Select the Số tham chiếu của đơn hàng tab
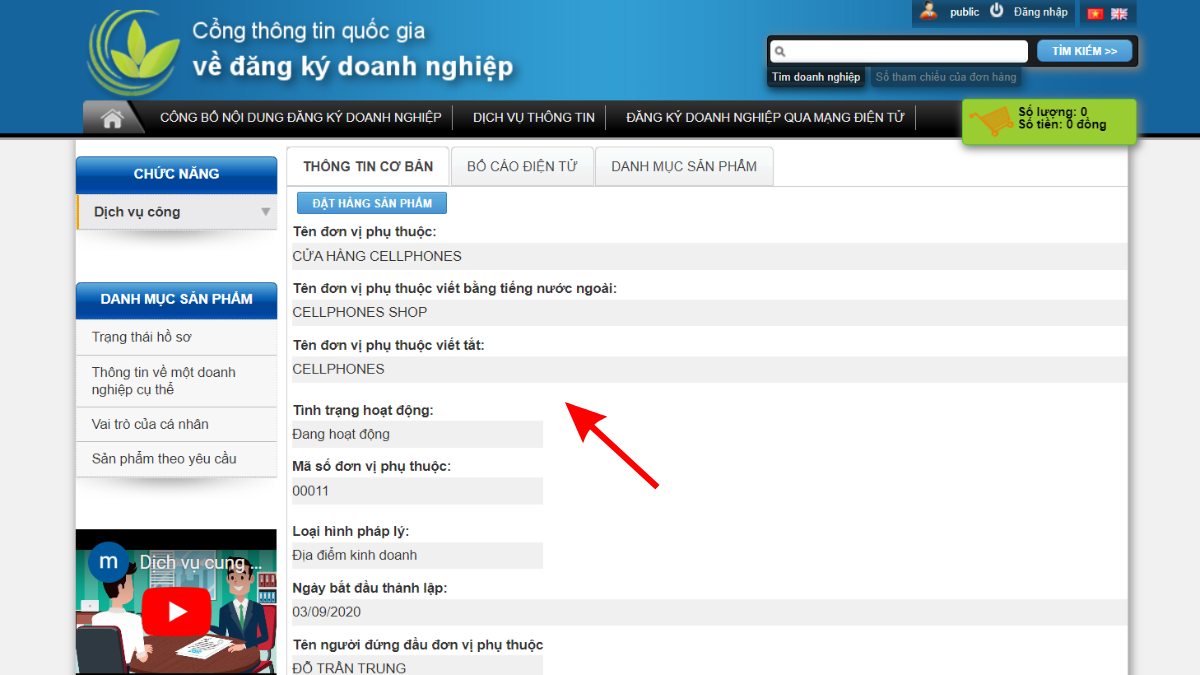 [x=946, y=77]
